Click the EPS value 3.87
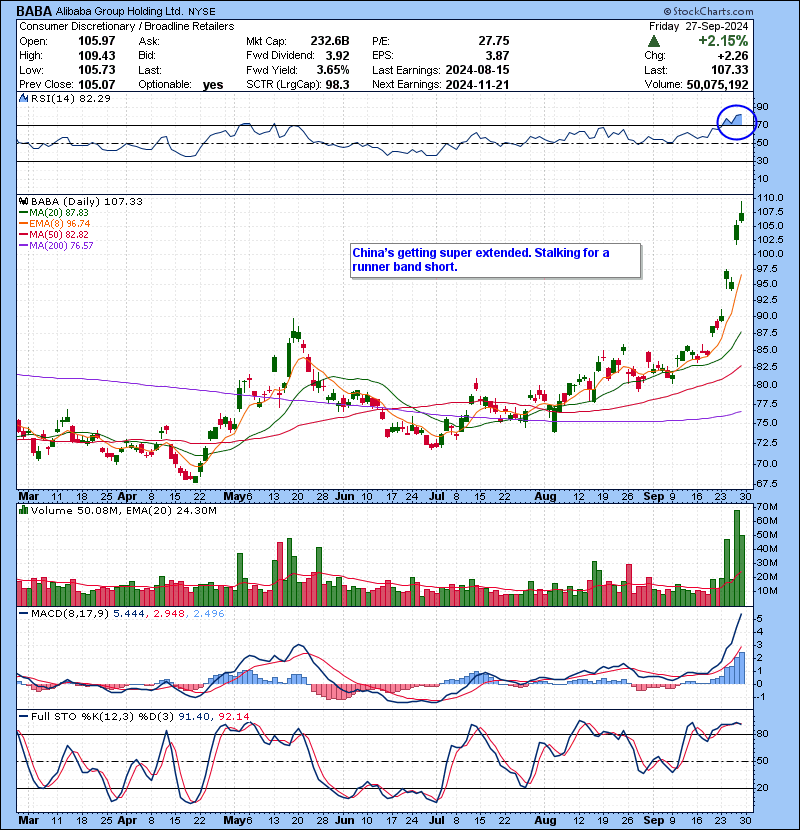Screen dimensions: 800x830 tap(497, 56)
